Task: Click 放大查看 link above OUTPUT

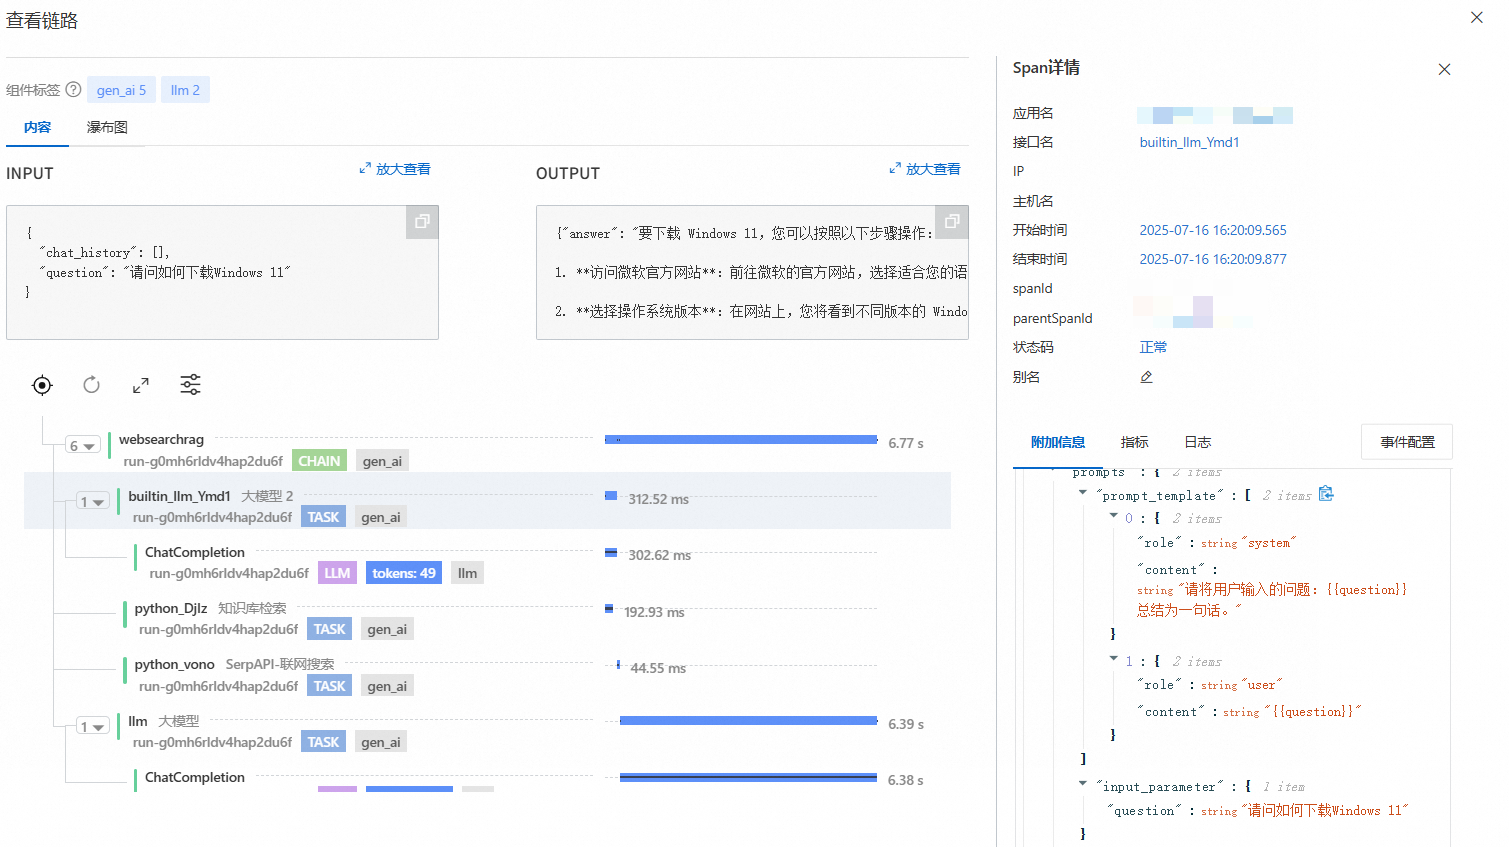Action: click(925, 169)
